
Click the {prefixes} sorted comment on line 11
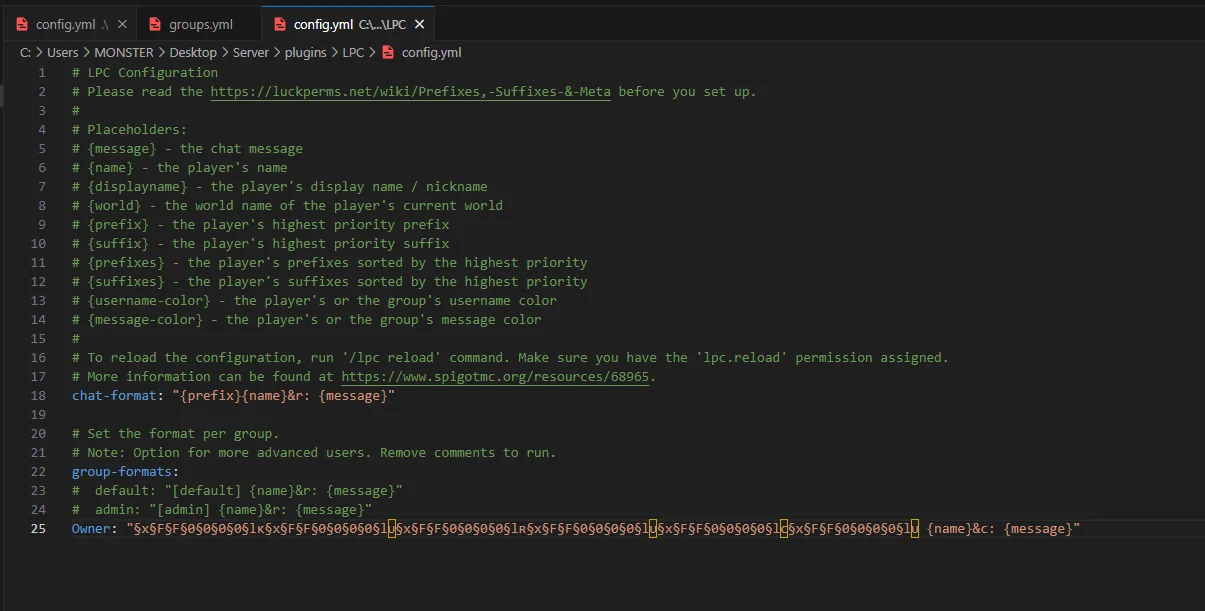(330, 262)
